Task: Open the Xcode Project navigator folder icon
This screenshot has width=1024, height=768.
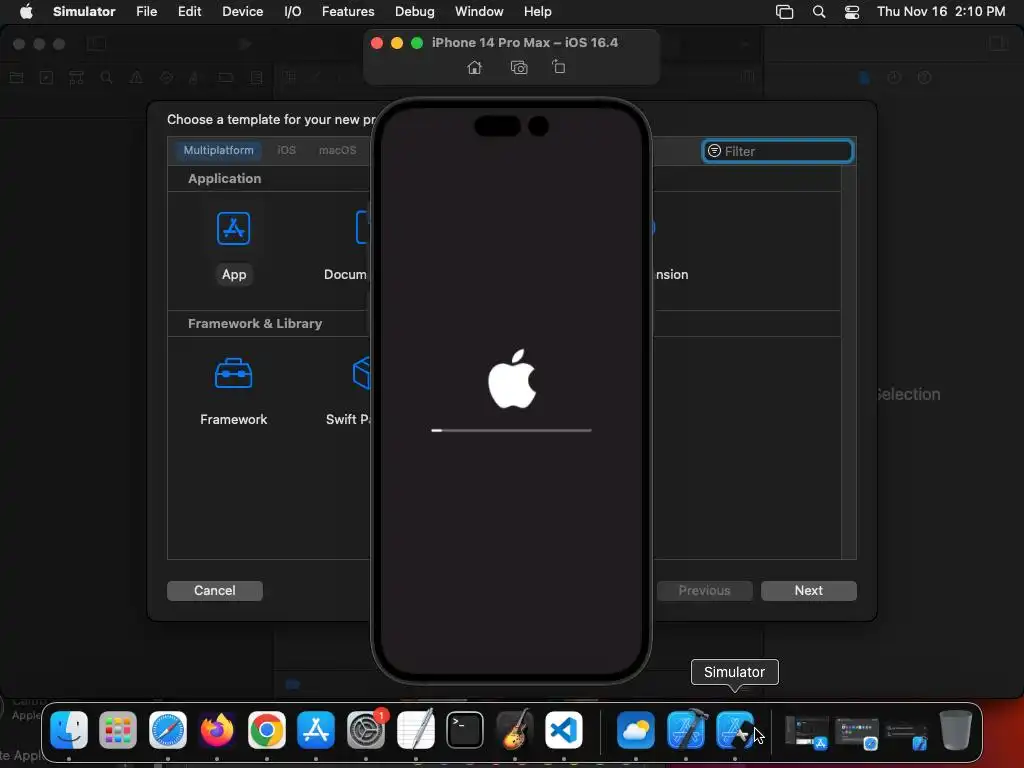Action: 16,78
